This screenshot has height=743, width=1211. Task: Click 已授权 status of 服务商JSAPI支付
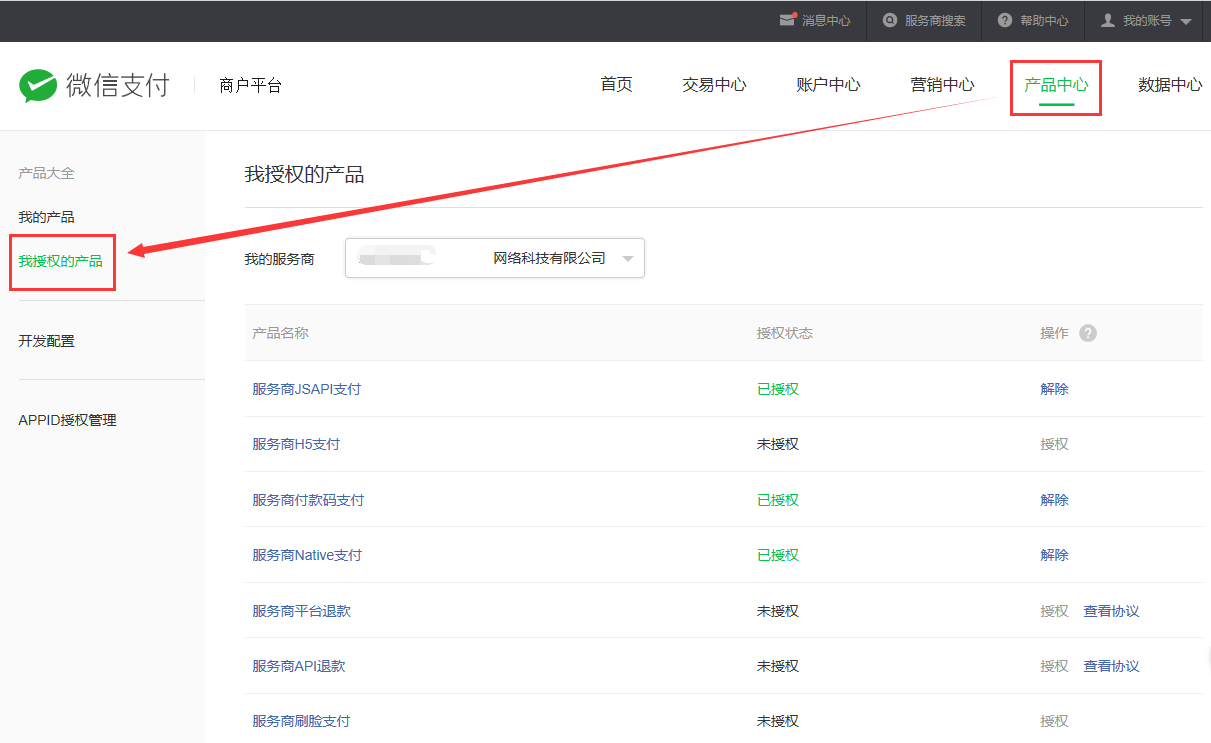[x=778, y=389]
